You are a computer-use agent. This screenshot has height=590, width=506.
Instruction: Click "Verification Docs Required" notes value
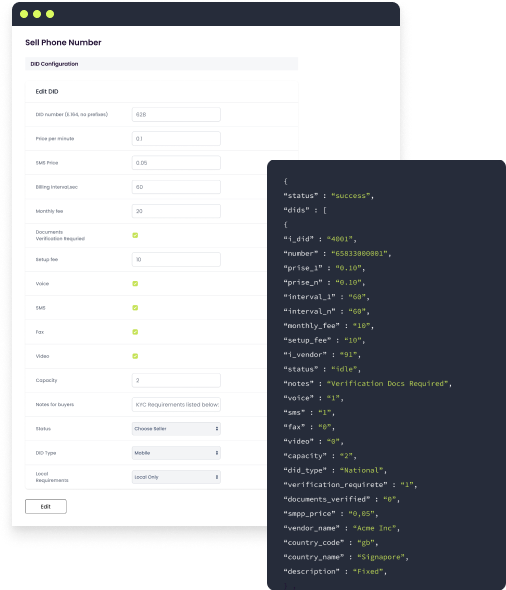pyautogui.click(x=387, y=383)
